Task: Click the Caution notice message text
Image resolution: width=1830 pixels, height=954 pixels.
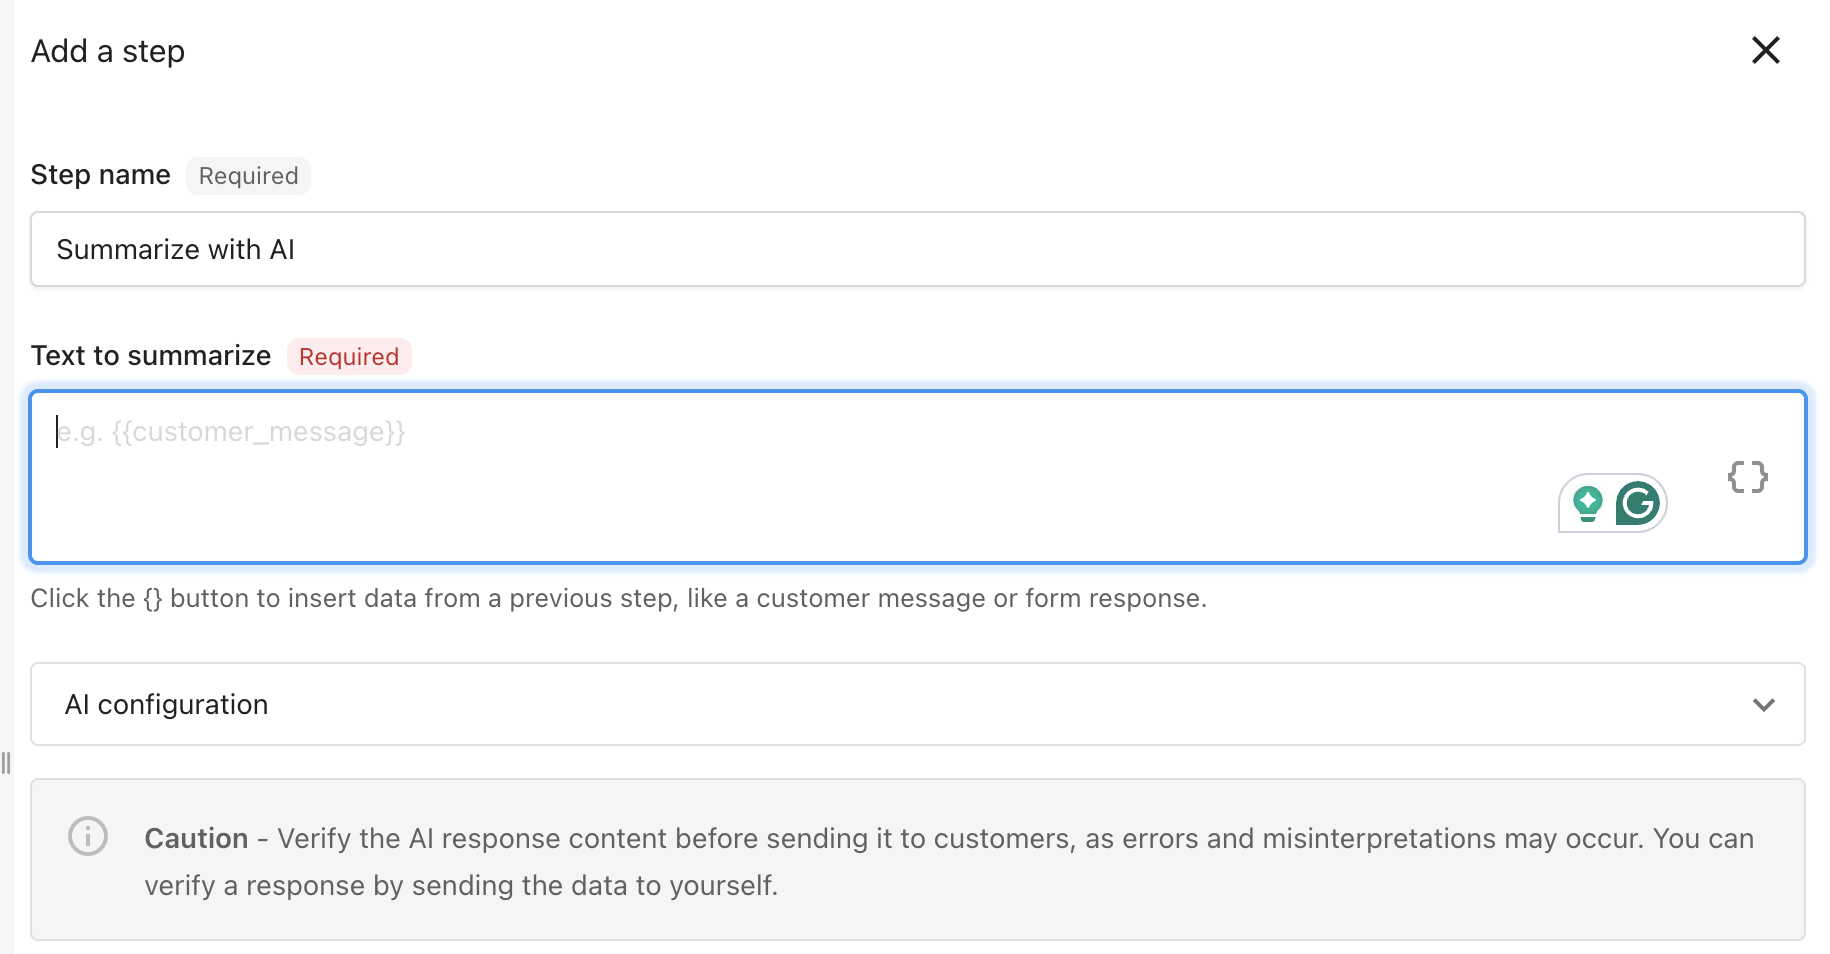Action: point(949,862)
